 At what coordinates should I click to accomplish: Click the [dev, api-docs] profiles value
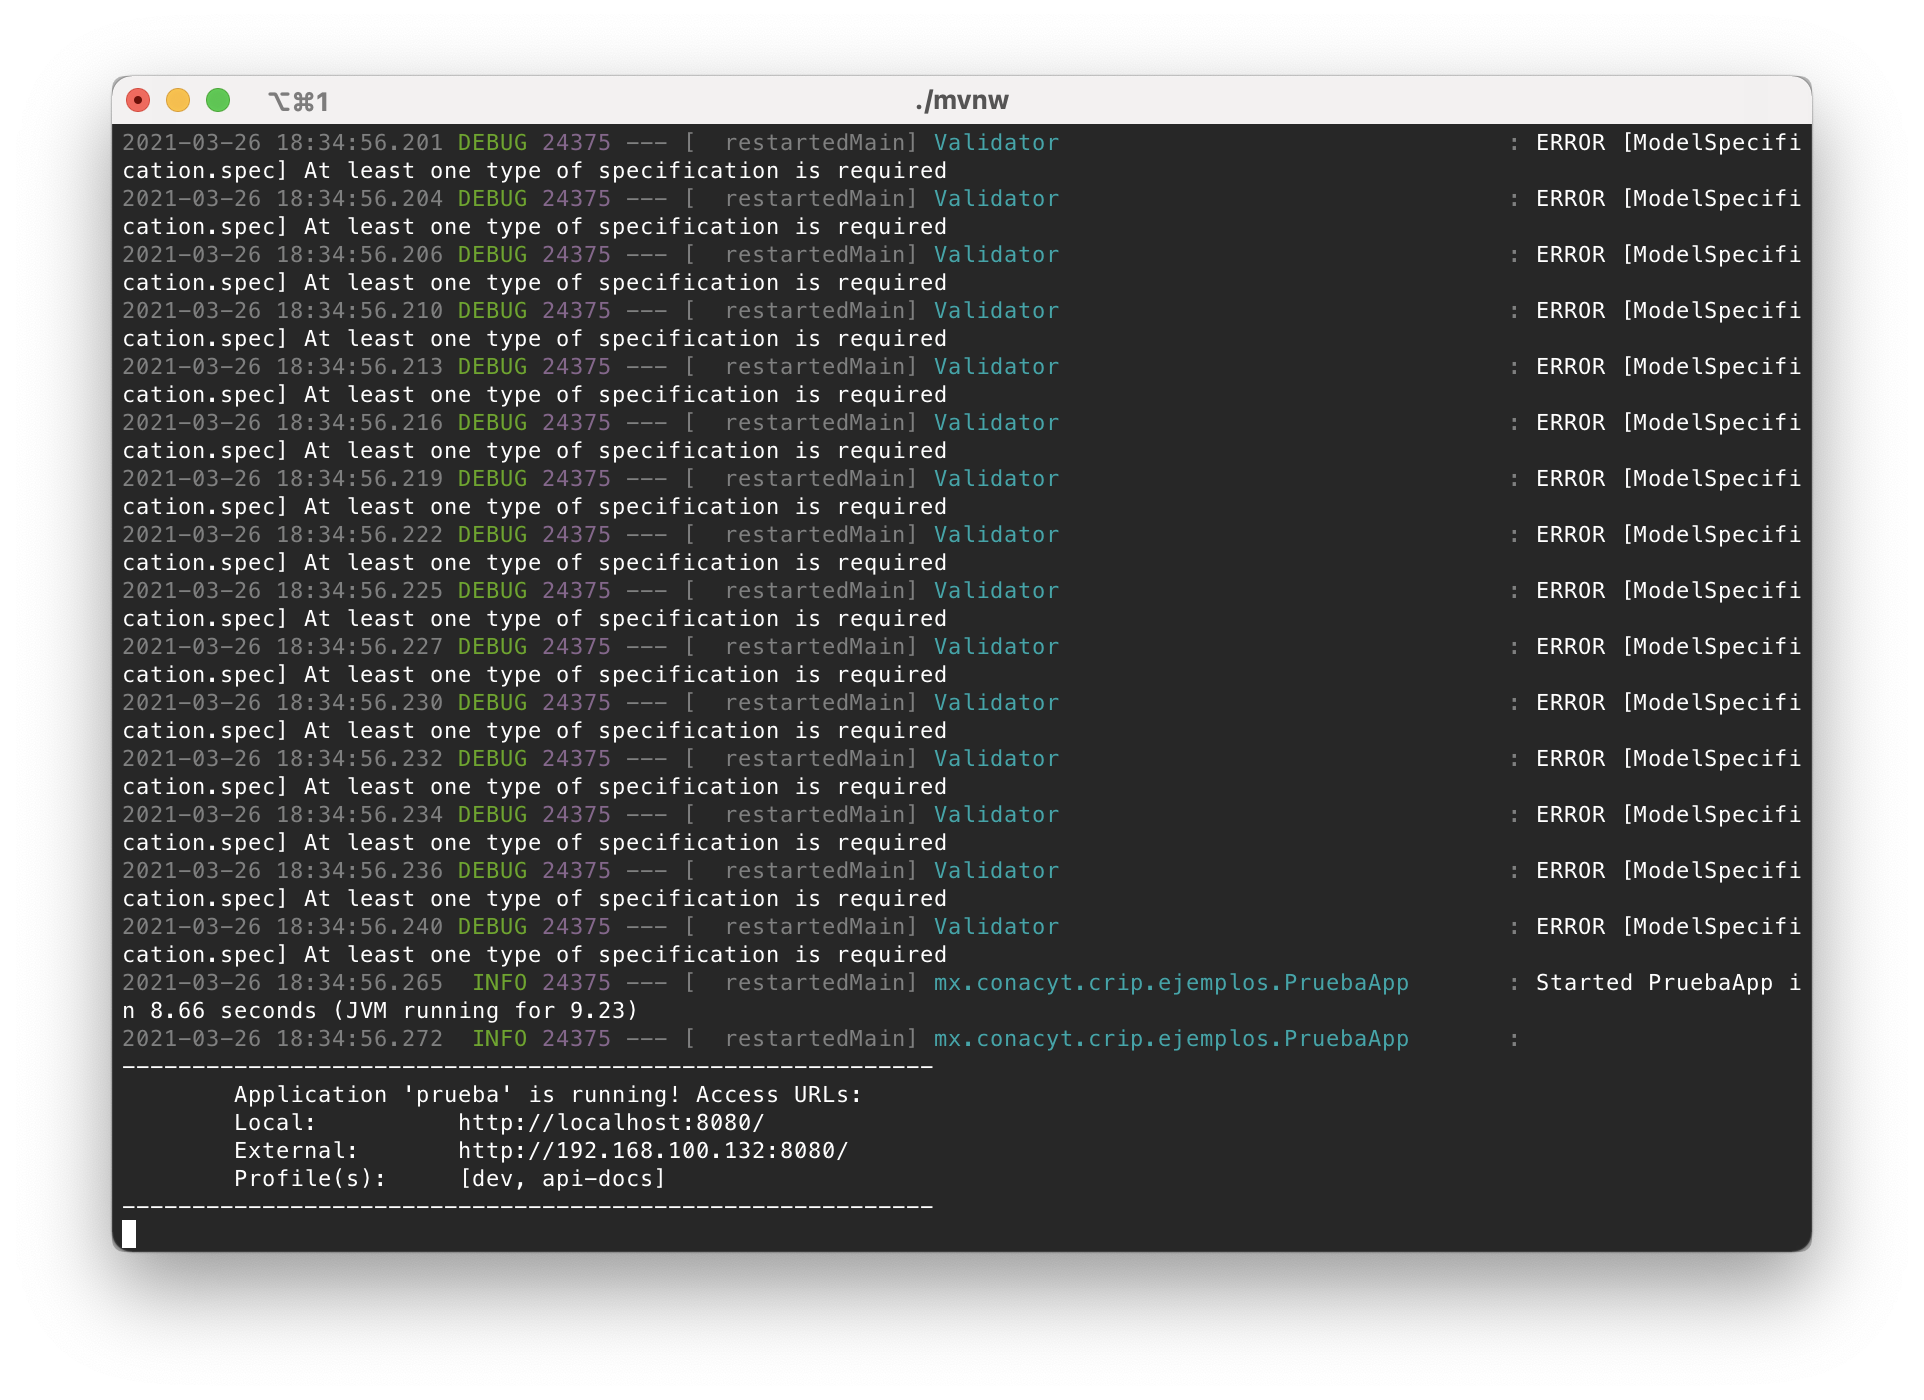tap(562, 1179)
